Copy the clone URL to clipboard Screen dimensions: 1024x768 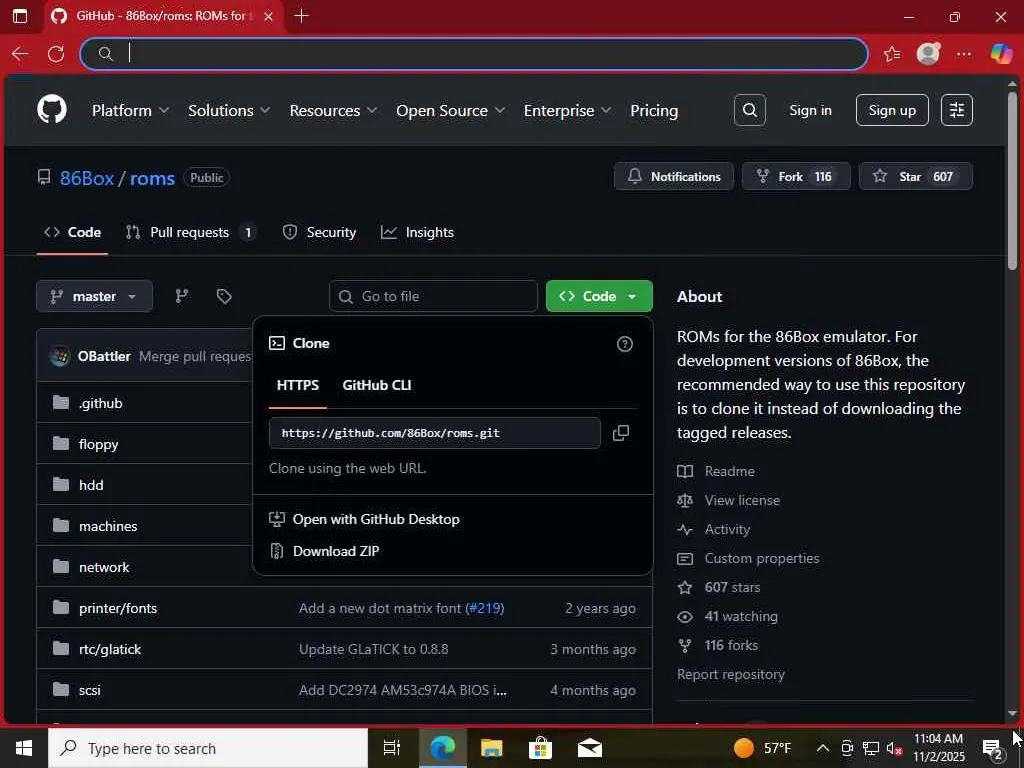620,433
